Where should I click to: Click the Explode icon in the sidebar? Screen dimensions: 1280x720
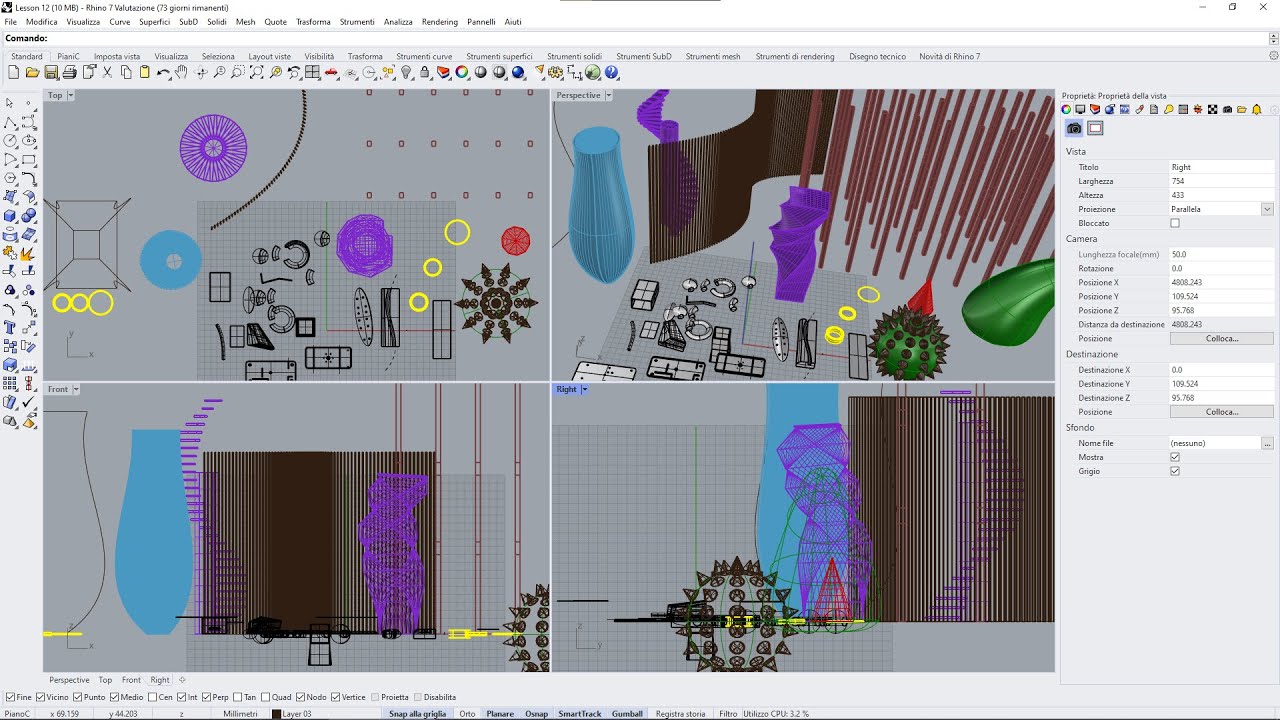pyautogui.click(x=29, y=253)
